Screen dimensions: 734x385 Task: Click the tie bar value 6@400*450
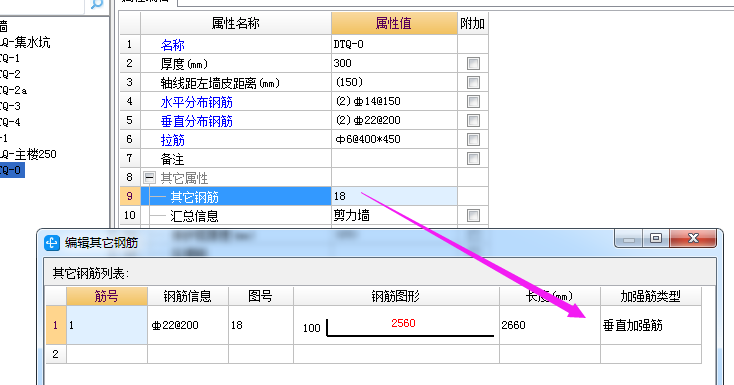coord(394,139)
